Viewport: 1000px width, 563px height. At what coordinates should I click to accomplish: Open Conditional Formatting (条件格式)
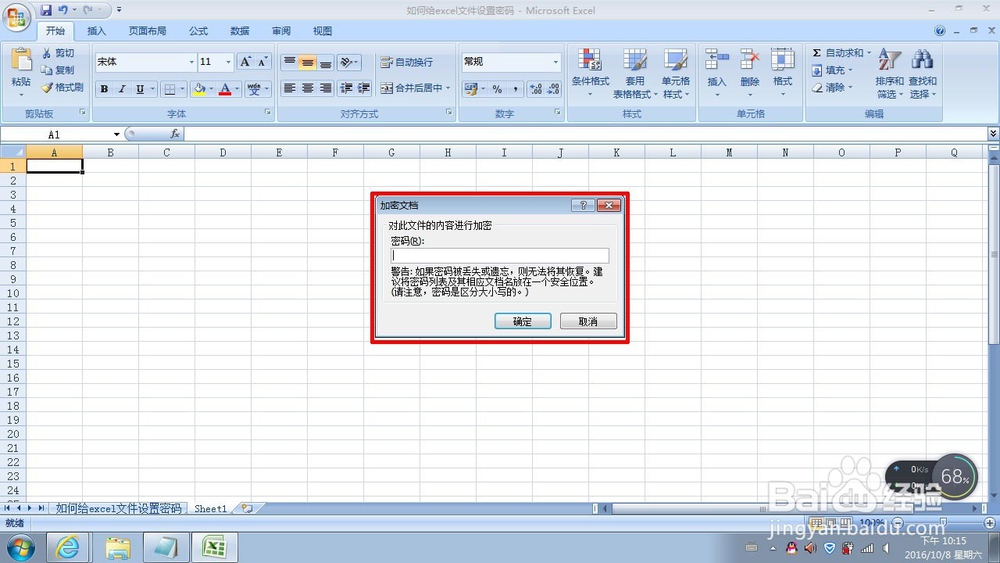590,73
